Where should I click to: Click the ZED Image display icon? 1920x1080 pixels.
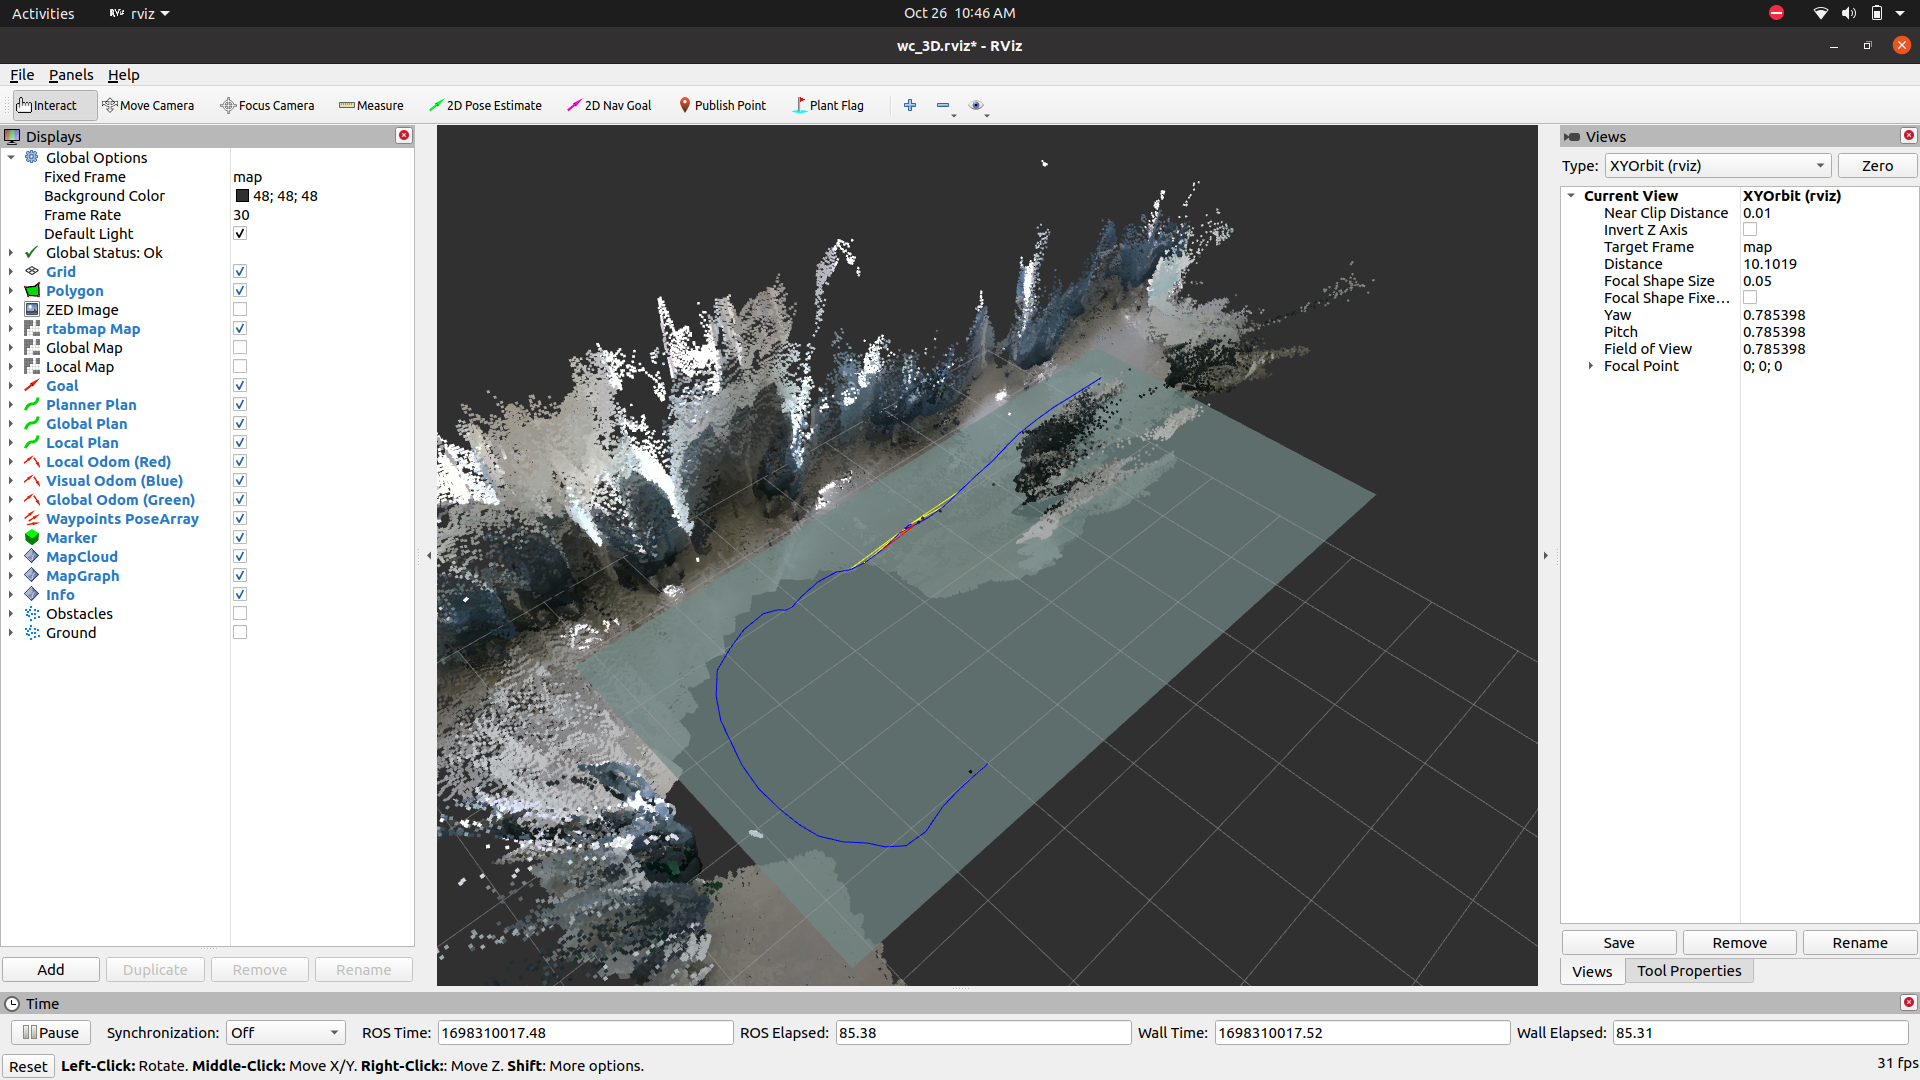(32, 309)
